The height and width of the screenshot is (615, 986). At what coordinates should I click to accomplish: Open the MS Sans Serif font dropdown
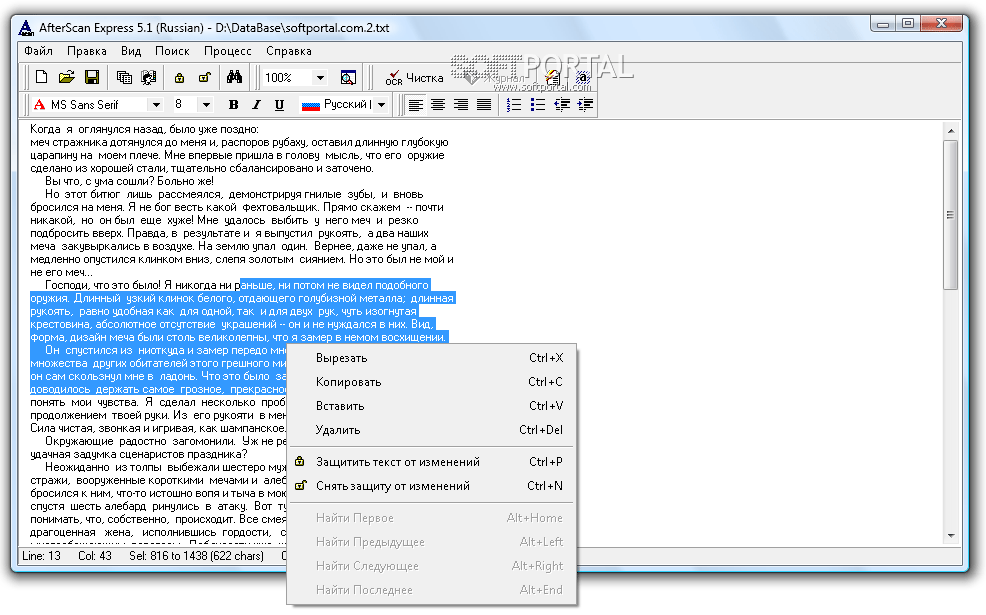[x=155, y=104]
